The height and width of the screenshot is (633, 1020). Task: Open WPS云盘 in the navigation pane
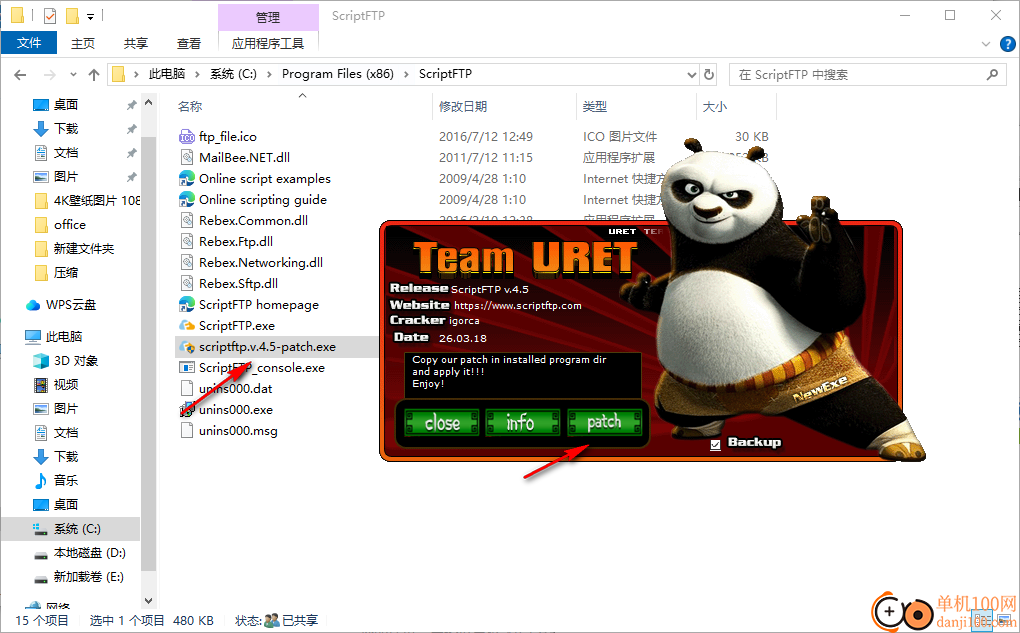tap(71, 304)
